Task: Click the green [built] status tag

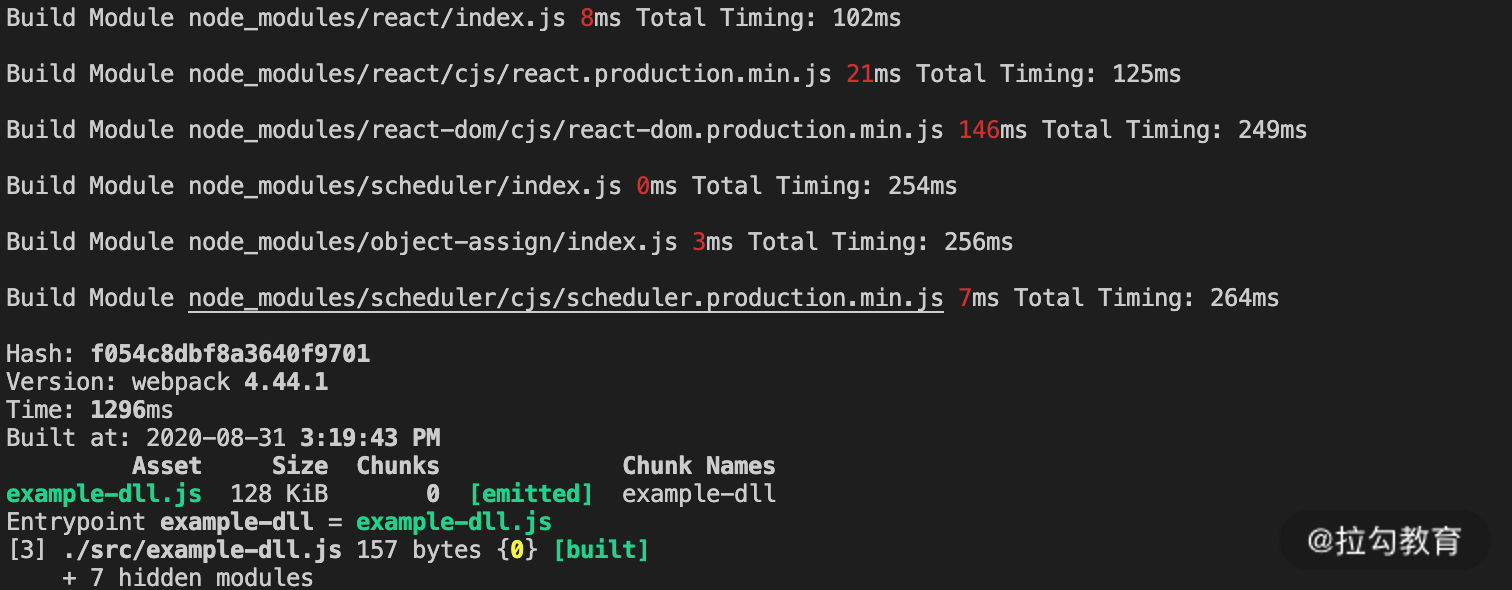Action: click(x=600, y=550)
